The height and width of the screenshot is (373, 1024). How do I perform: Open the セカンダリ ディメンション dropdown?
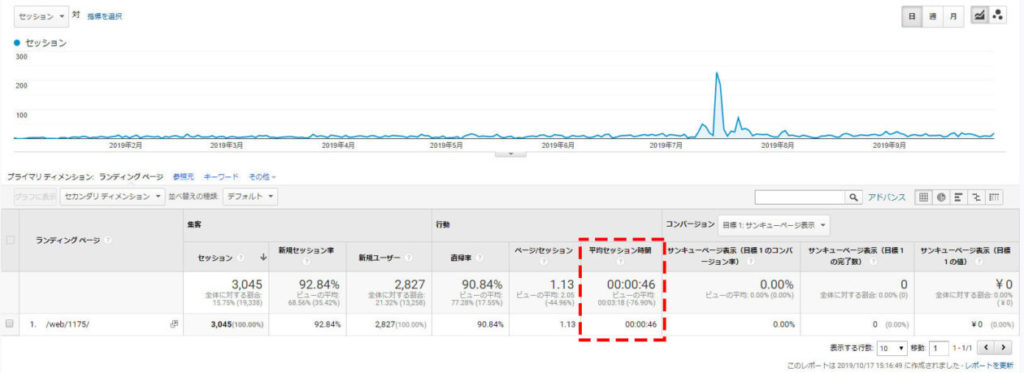(x=112, y=196)
